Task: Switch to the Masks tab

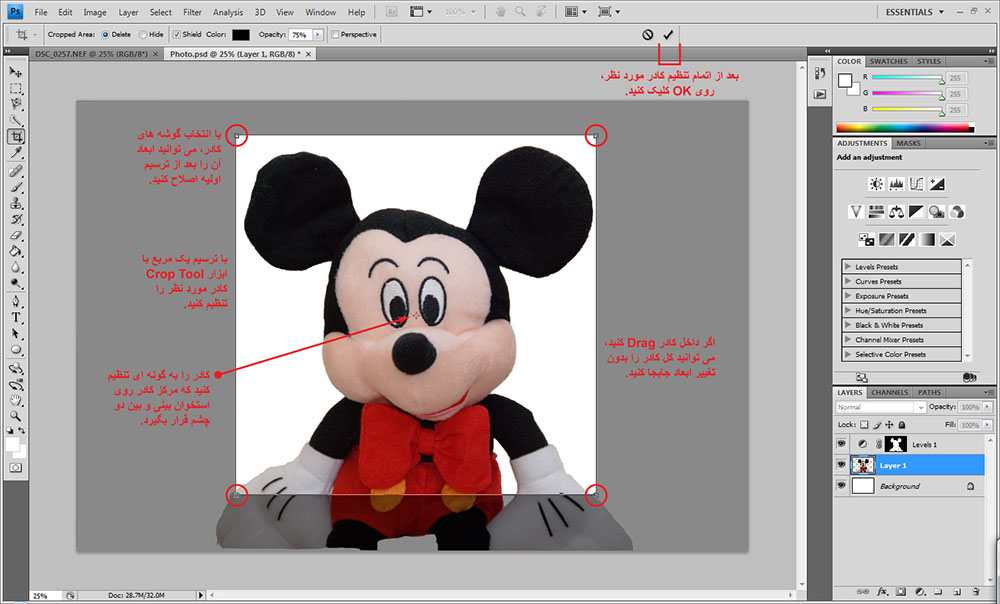Action: coord(908,143)
